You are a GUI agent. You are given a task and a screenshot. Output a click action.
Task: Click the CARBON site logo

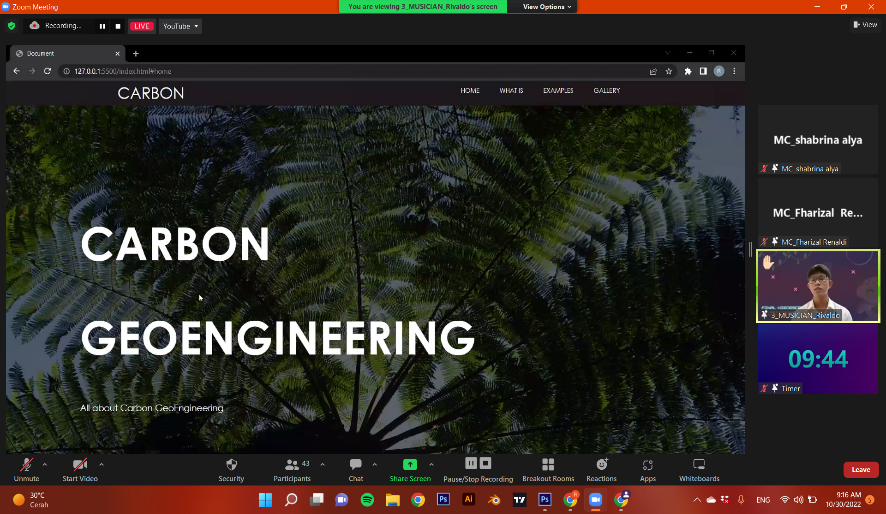tap(150, 93)
